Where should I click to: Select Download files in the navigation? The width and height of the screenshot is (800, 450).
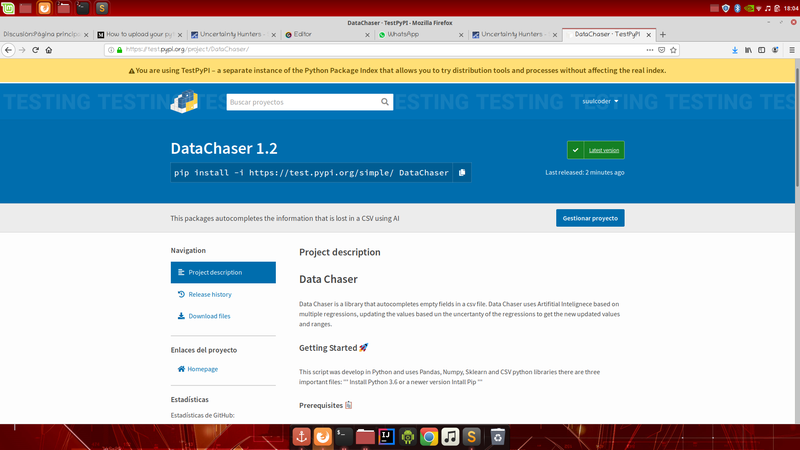click(x=209, y=316)
